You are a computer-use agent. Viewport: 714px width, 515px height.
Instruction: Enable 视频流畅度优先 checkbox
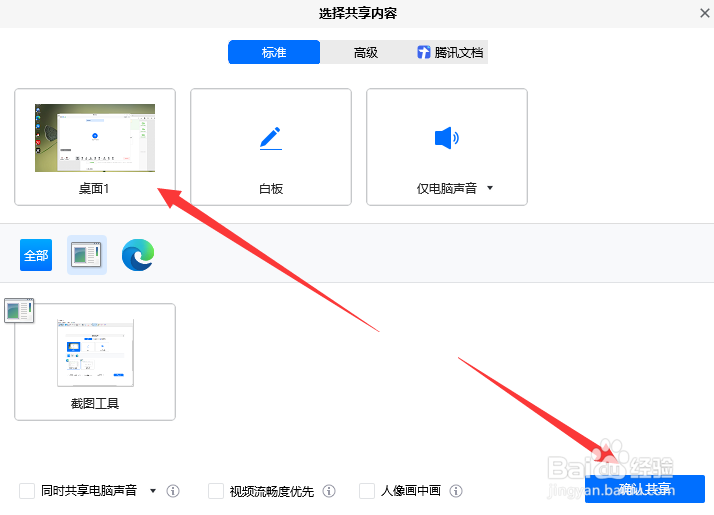(216, 491)
